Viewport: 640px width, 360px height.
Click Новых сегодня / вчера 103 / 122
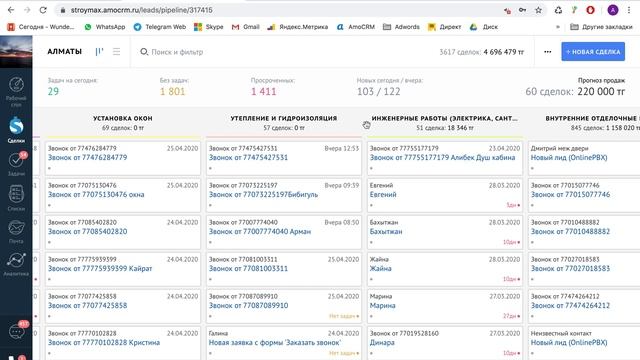[x=390, y=87]
